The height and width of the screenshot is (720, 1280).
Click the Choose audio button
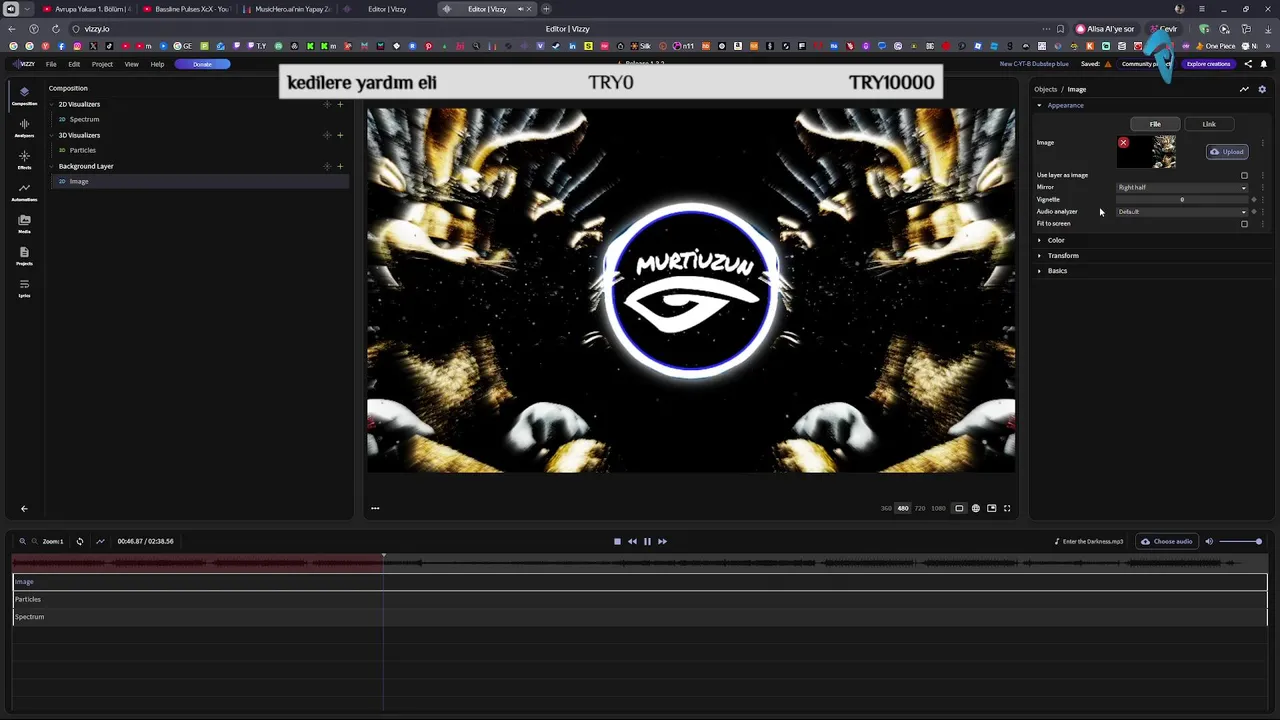1167,541
